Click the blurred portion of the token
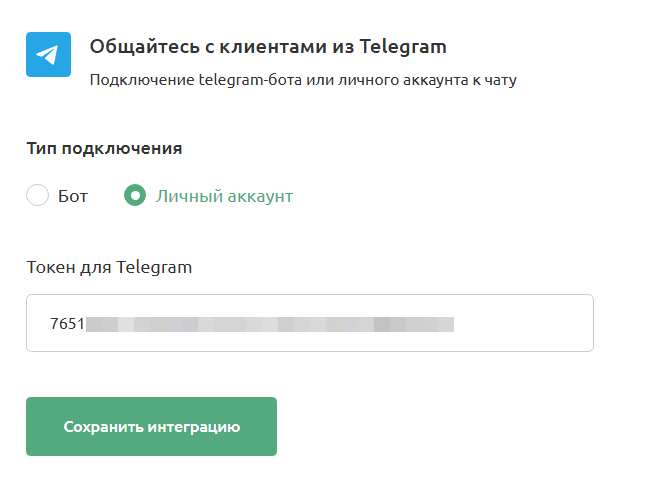Image resolution: width=652 pixels, height=498 pixels. [270, 324]
